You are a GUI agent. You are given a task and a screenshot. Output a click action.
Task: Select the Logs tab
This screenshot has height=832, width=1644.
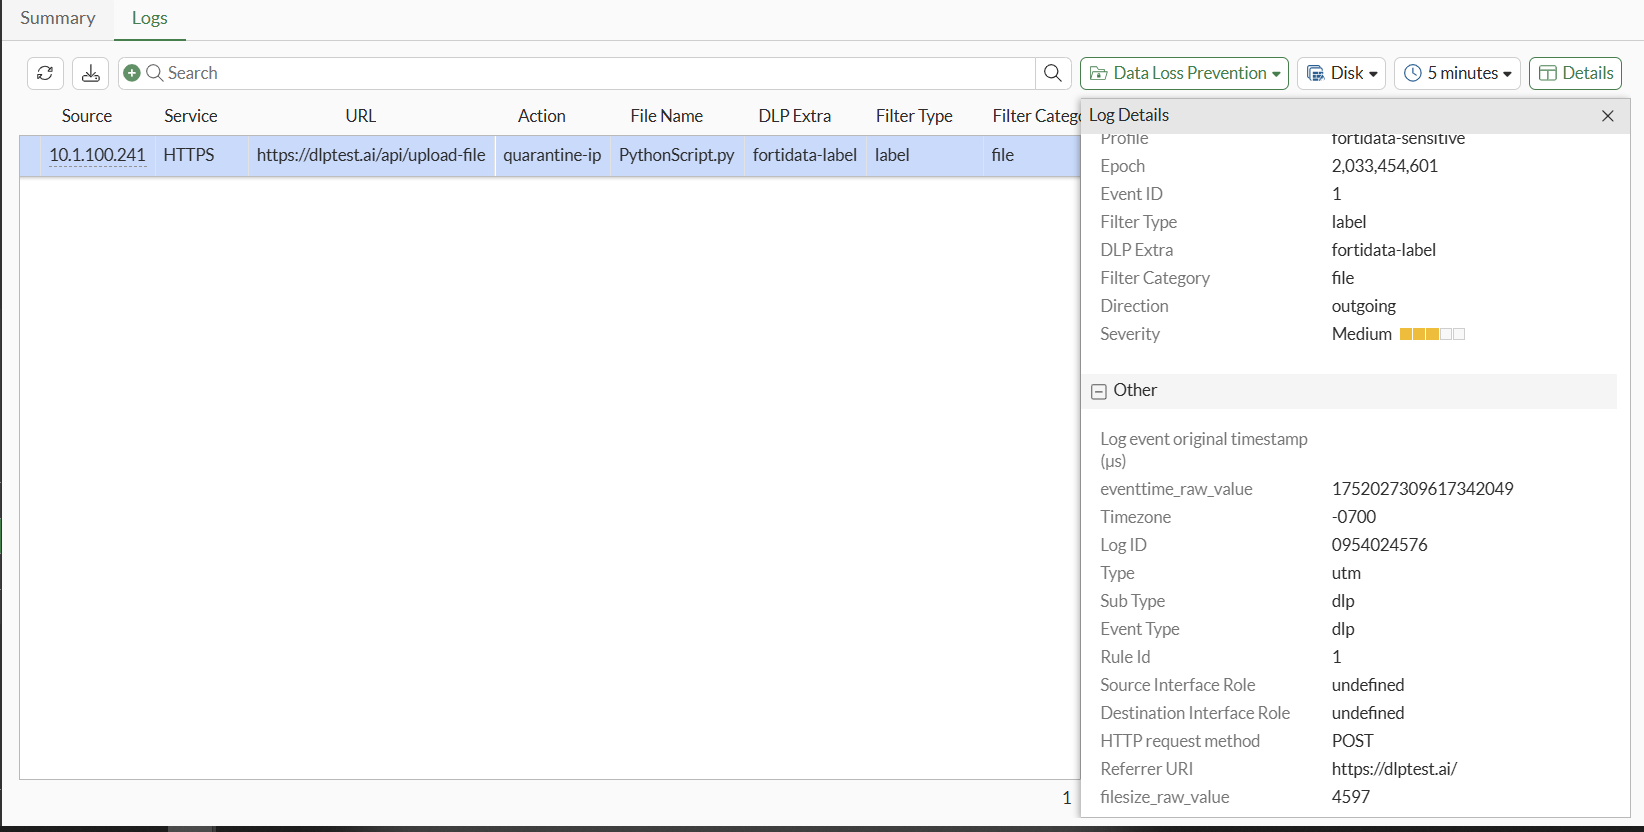point(150,18)
